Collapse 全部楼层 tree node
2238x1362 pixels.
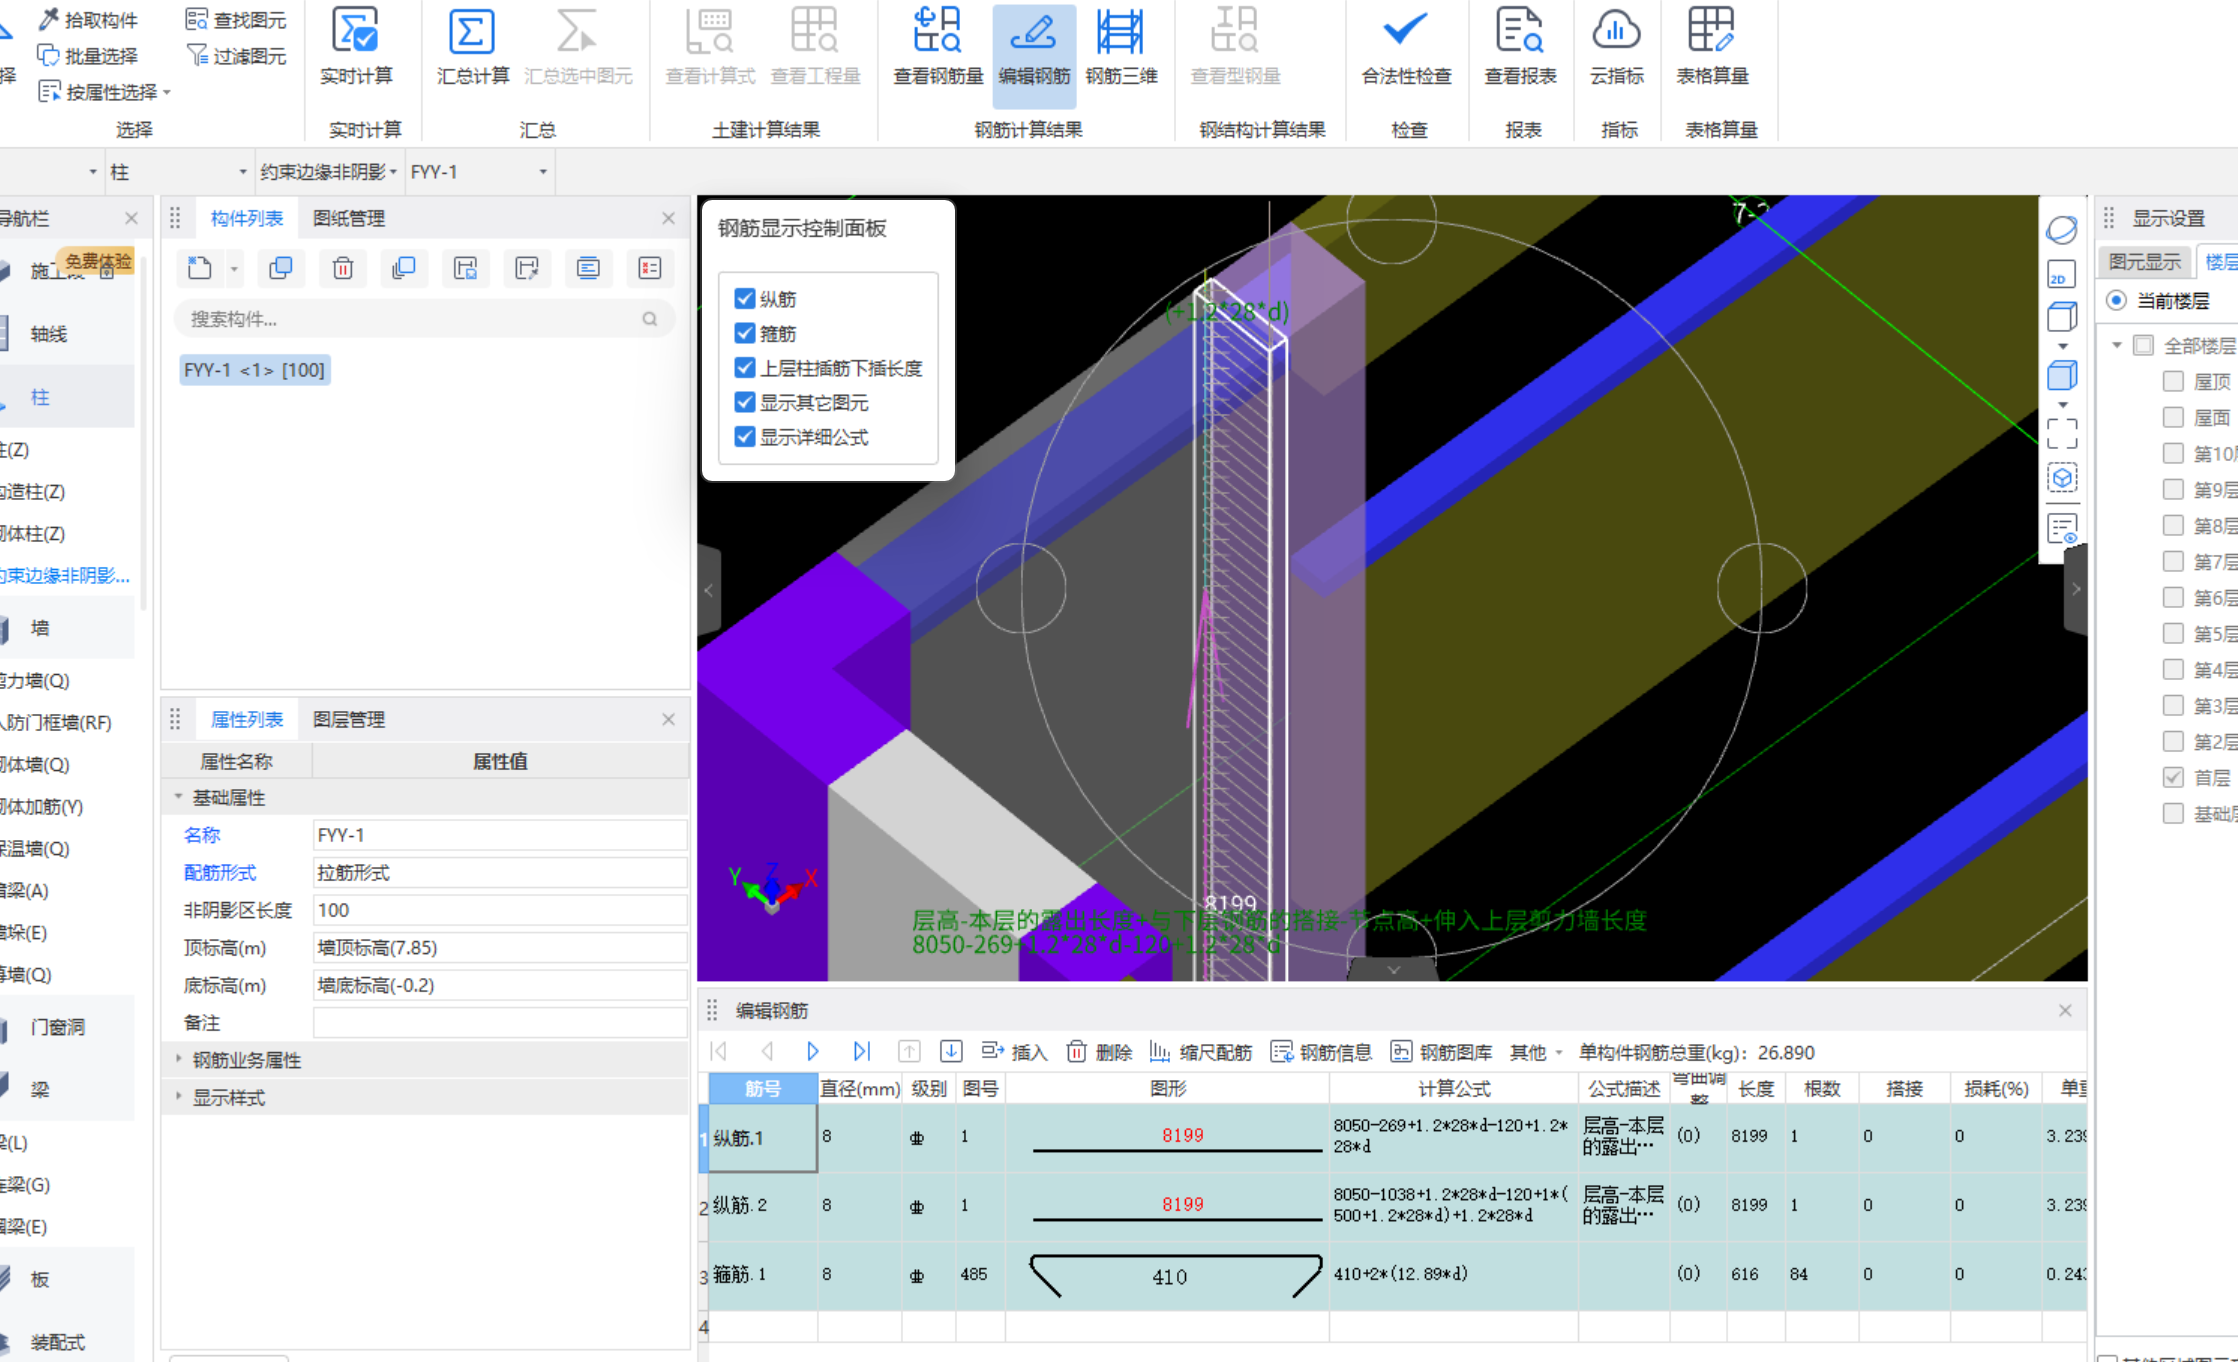pyautogui.click(x=2117, y=345)
